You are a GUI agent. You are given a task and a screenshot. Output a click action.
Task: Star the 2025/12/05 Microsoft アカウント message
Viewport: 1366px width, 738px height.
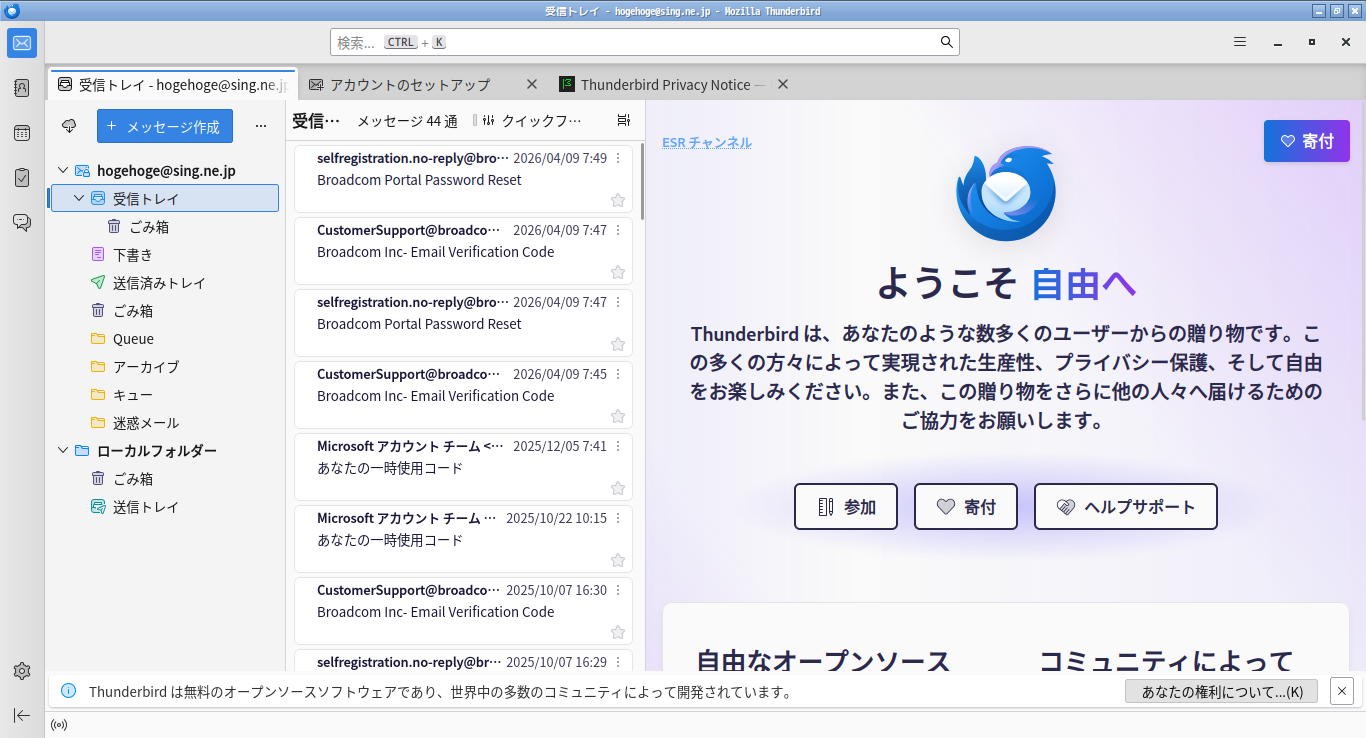click(618, 488)
